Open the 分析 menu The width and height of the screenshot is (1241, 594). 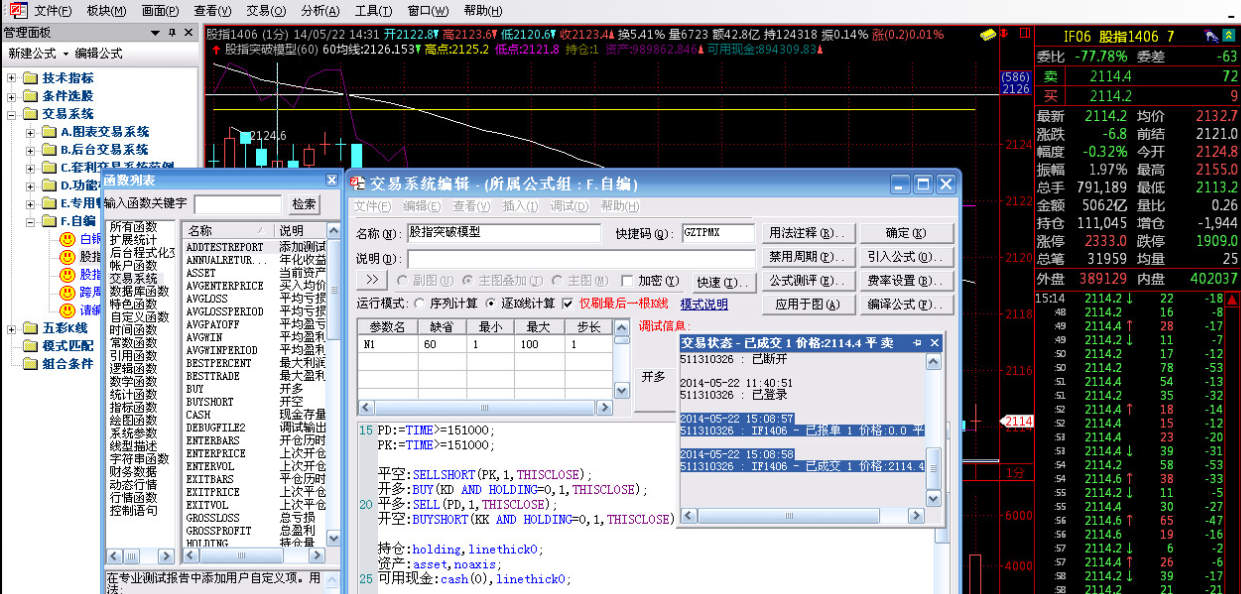pyautogui.click(x=319, y=11)
